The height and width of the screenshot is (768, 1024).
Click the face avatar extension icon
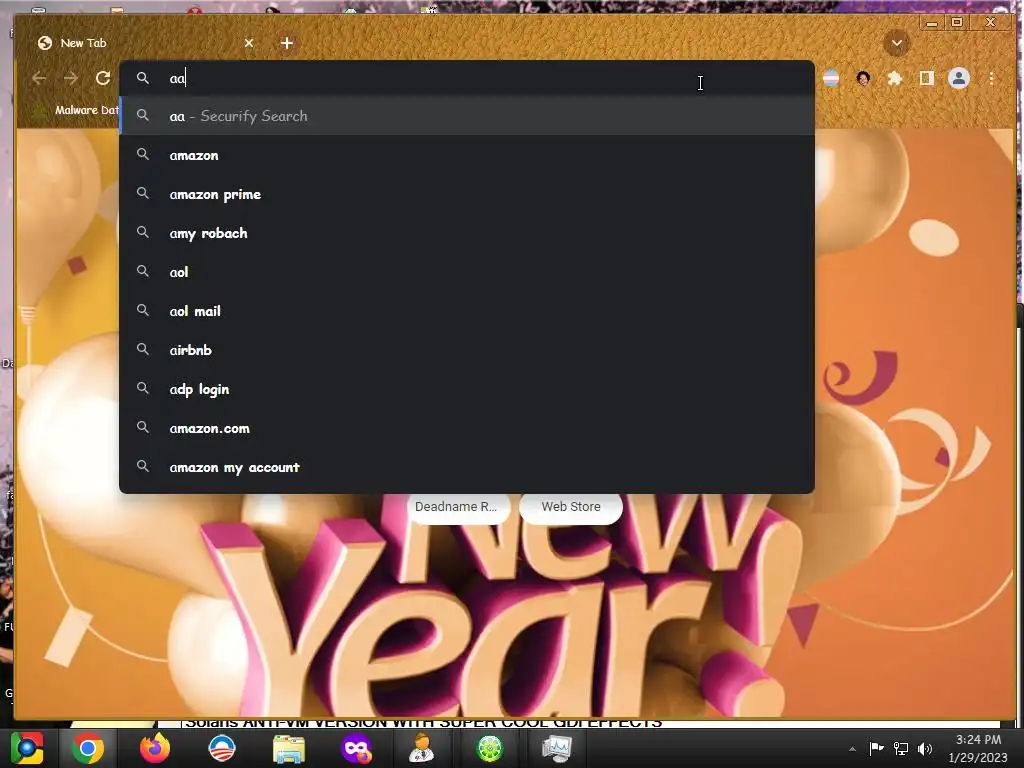click(x=863, y=78)
